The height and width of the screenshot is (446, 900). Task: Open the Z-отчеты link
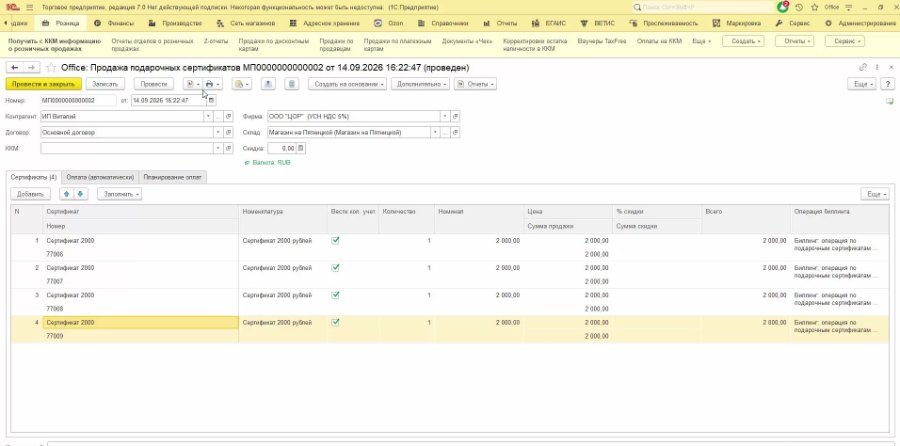coord(216,41)
